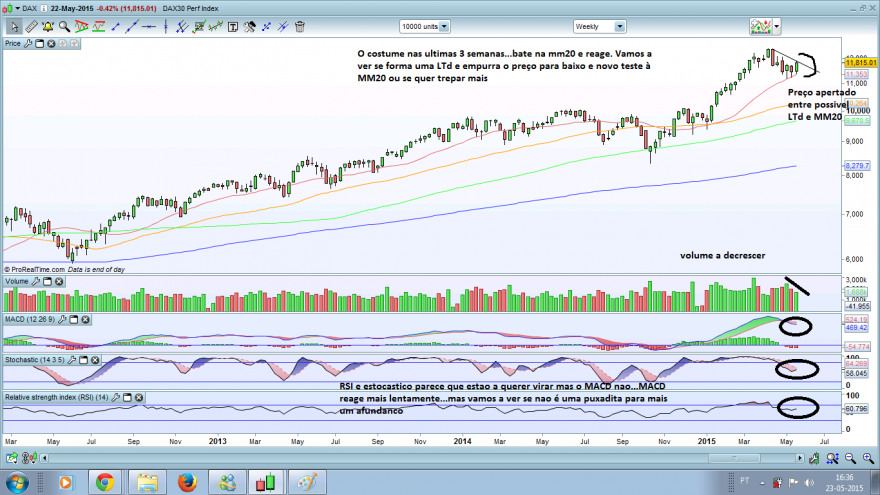Select the magnifying glass zoom tool
Image resolution: width=880 pixels, height=495 pixels.
click(x=65, y=26)
